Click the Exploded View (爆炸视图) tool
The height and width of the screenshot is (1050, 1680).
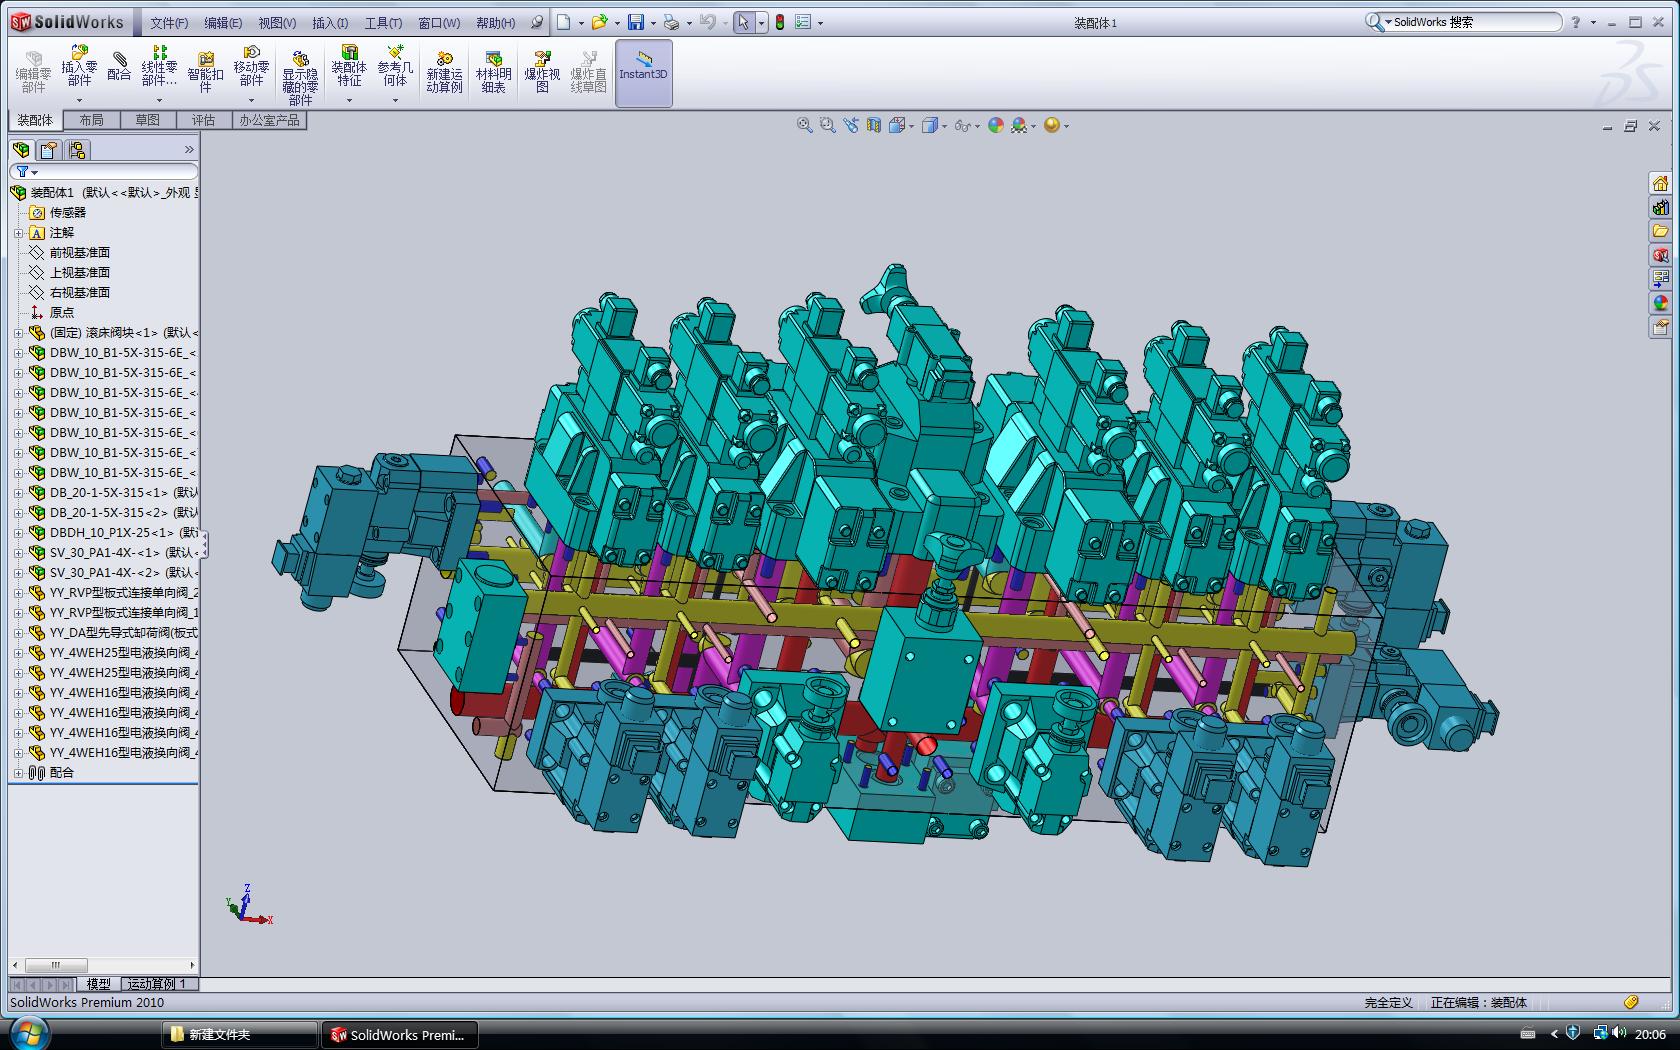[542, 72]
